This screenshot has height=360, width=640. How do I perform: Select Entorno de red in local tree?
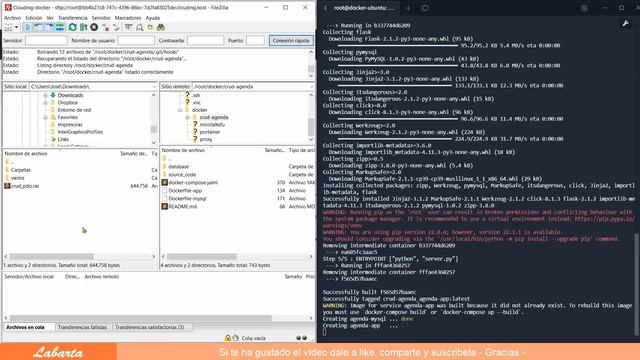pos(74,110)
